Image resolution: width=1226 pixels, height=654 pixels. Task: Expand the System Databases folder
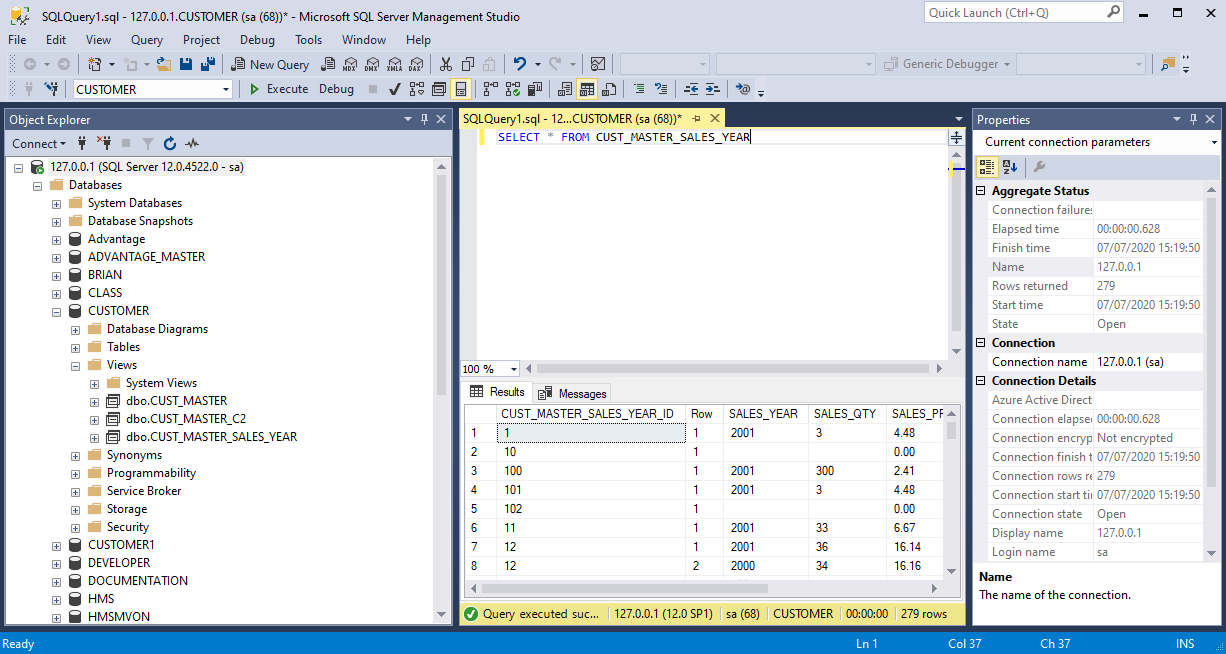click(x=57, y=203)
